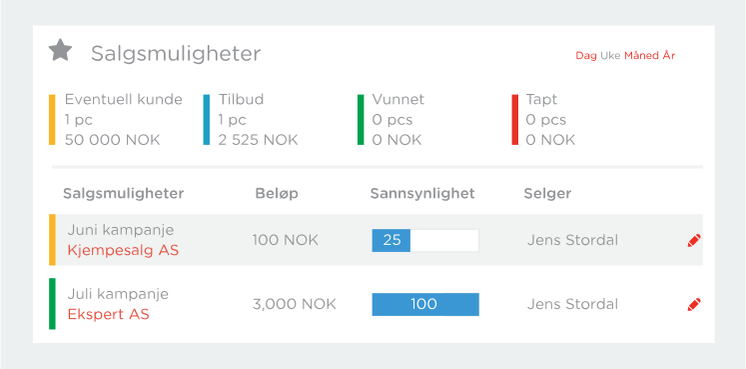Screen dimensions: 746x369
Task: Click the 100 probability bar
Action: click(x=425, y=304)
